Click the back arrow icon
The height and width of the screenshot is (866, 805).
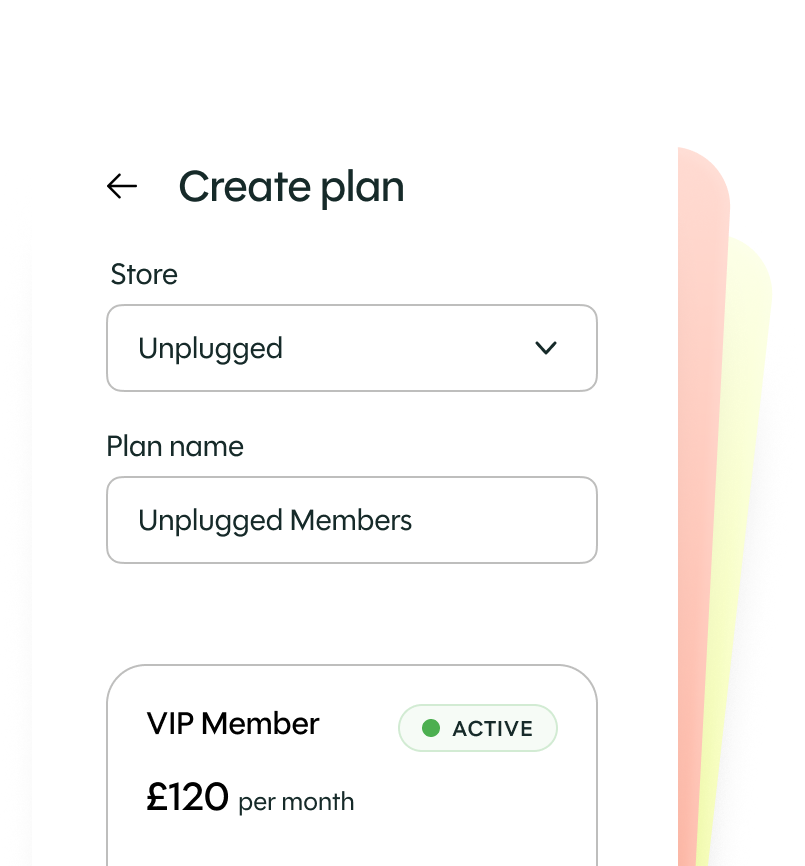pos(122,186)
